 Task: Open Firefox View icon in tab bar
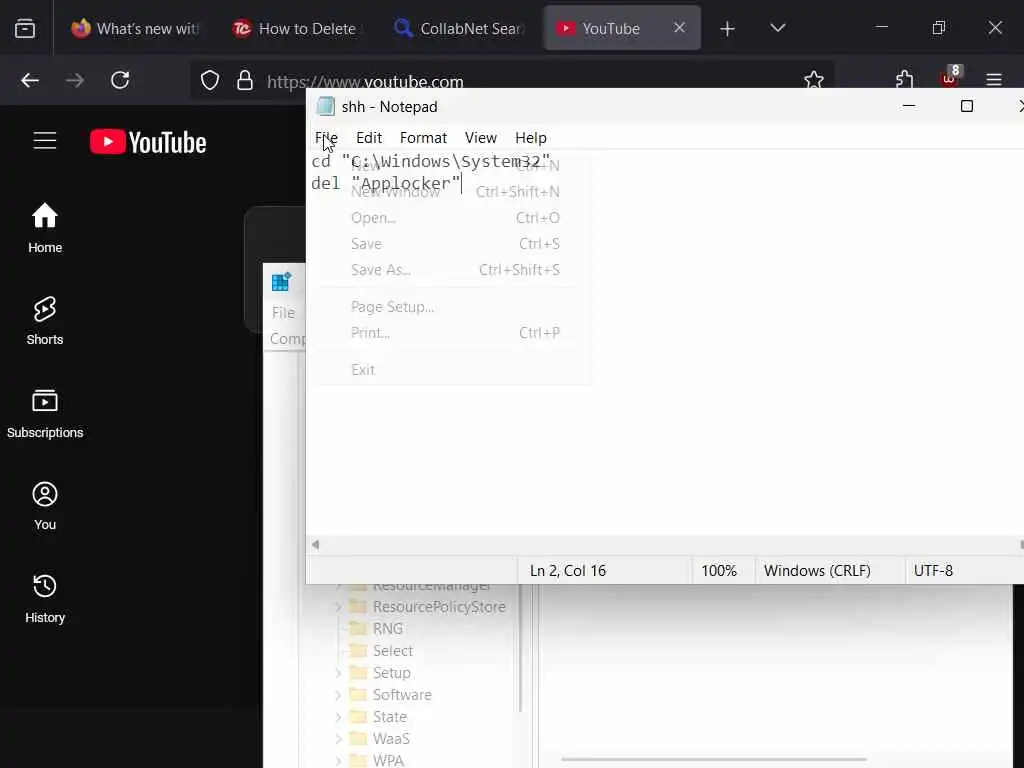(x=25, y=28)
